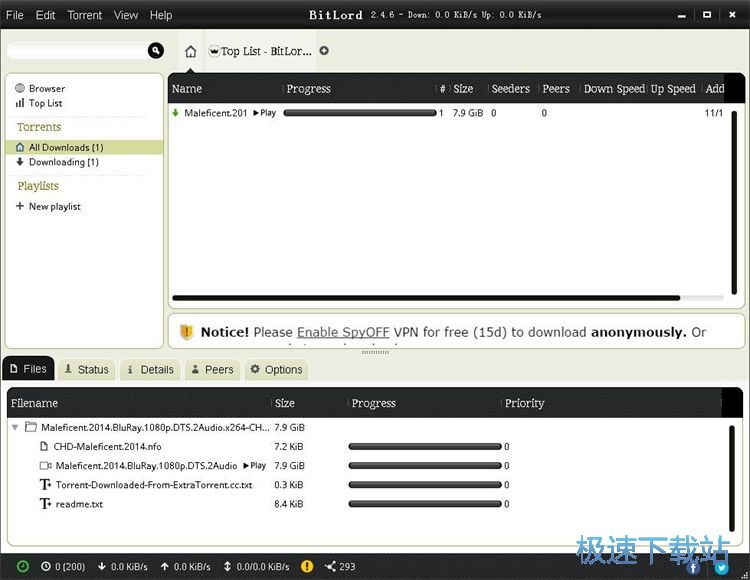Switch to the Options tab
The height and width of the screenshot is (580, 750).
tap(276, 369)
